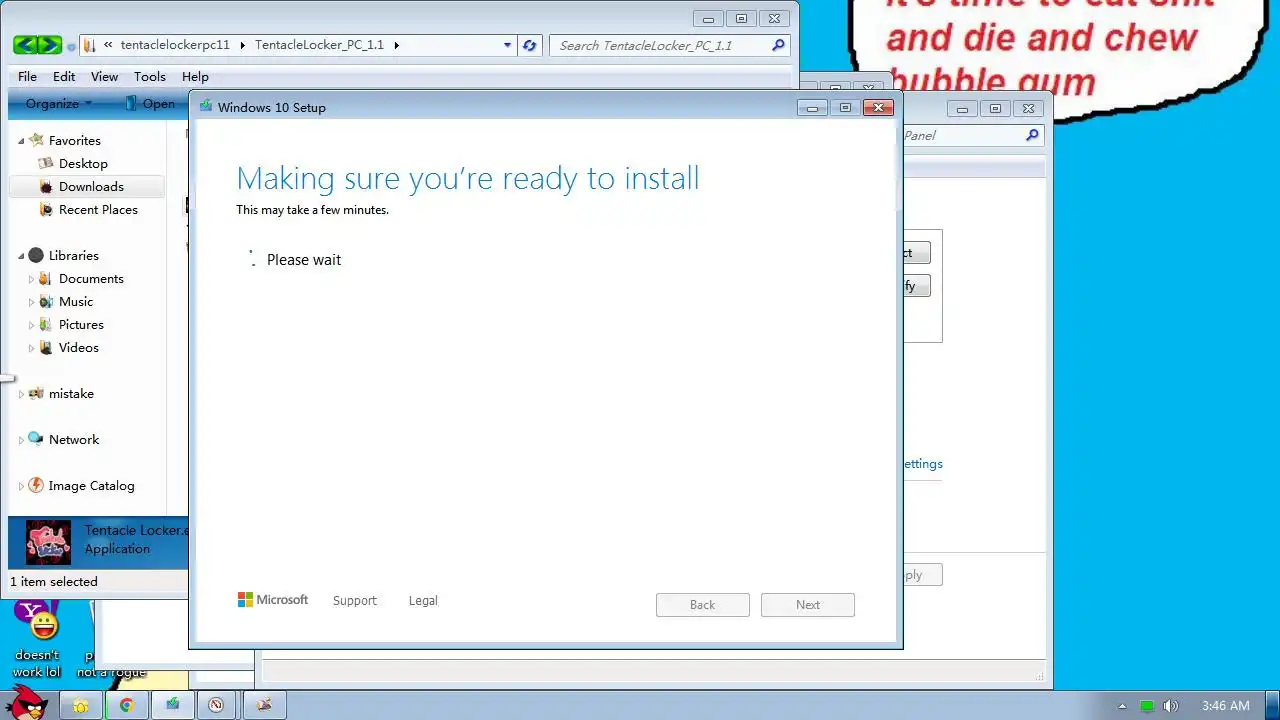Click the green Back arrow in Explorer
The image size is (1280, 720).
pyautogui.click(x=25, y=45)
